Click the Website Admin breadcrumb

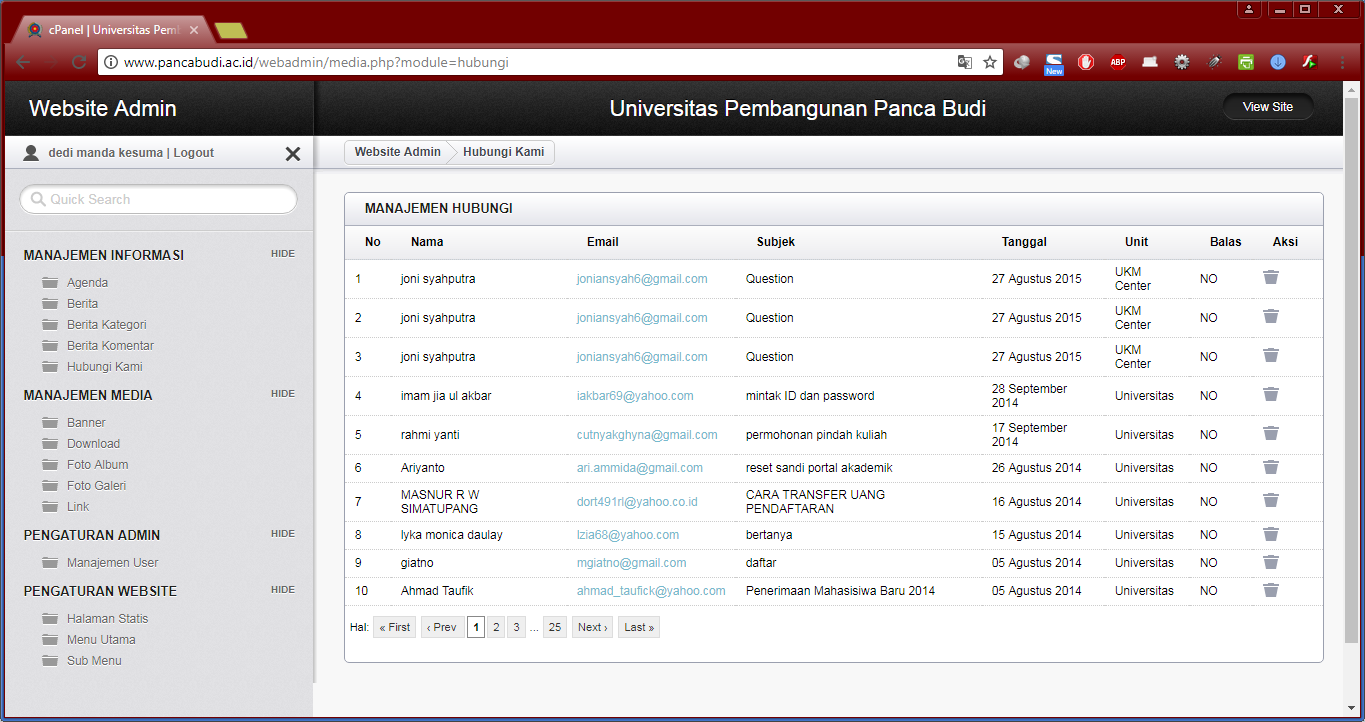pyautogui.click(x=397, y=152)
